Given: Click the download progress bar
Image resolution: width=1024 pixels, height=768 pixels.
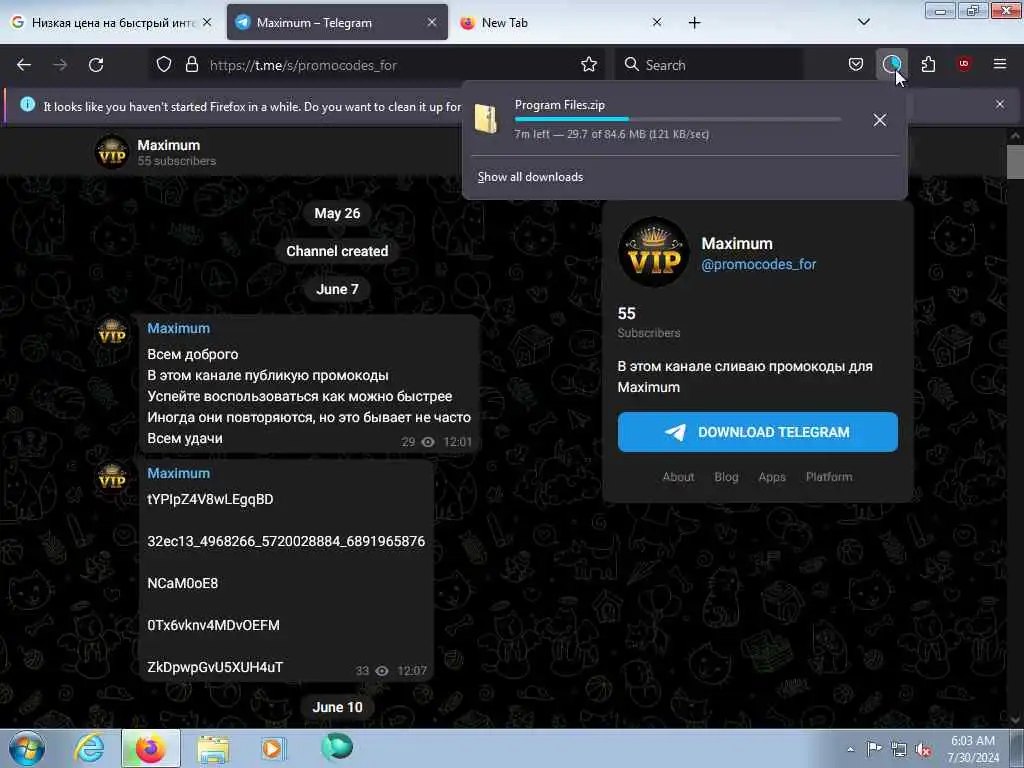Looking at the screenshot, I should (677, 119).
